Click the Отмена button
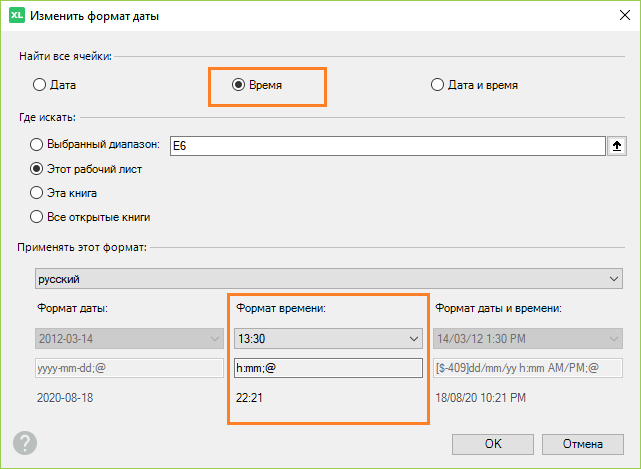Screen dimensions: 641x469 click(x=581, y=442)
